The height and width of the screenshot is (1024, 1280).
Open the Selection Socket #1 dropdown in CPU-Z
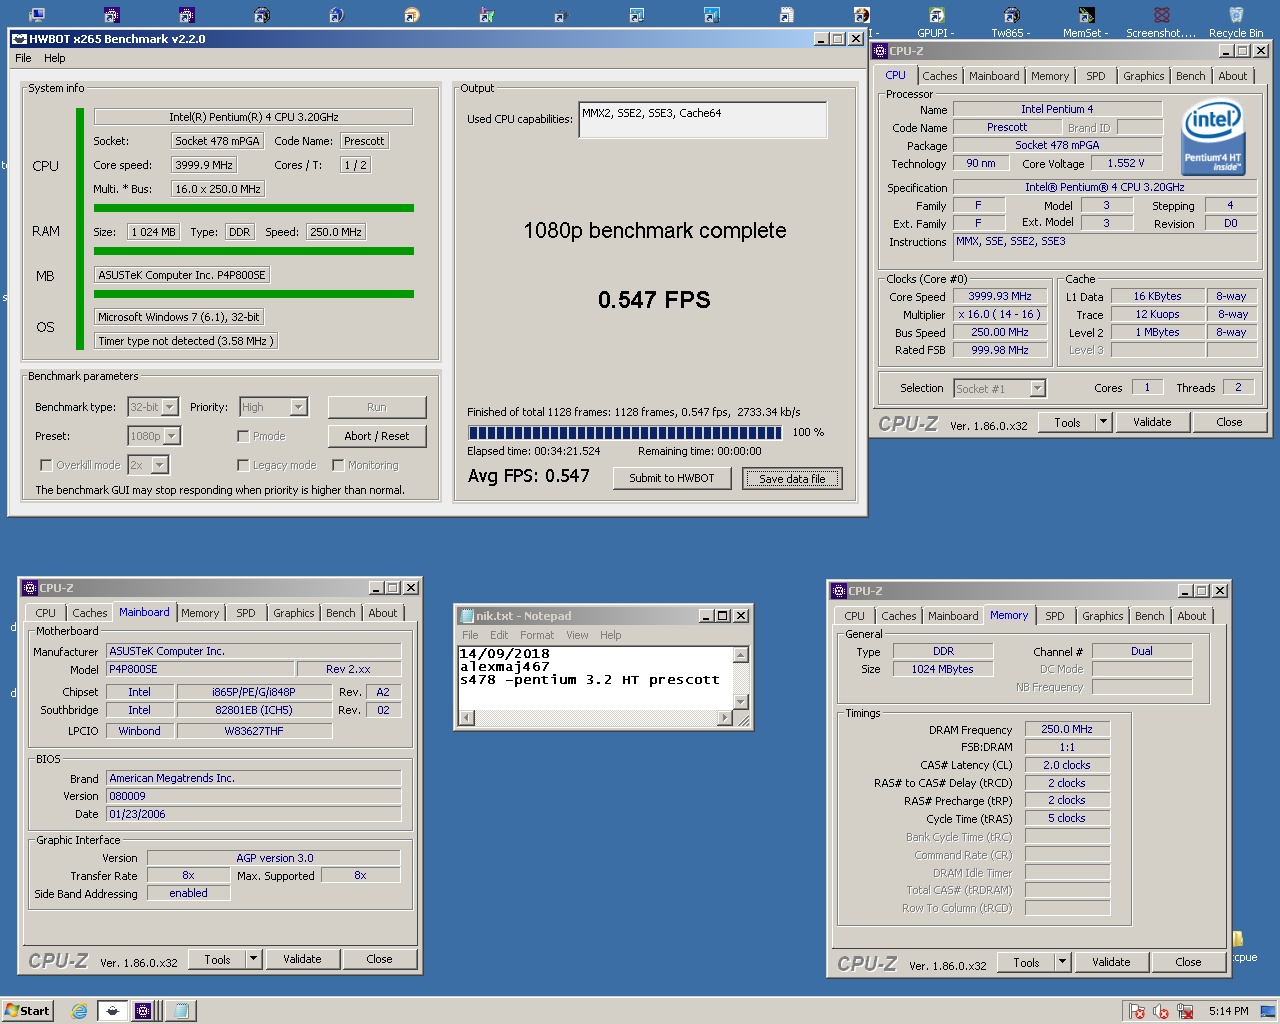tap(1037, 388)
